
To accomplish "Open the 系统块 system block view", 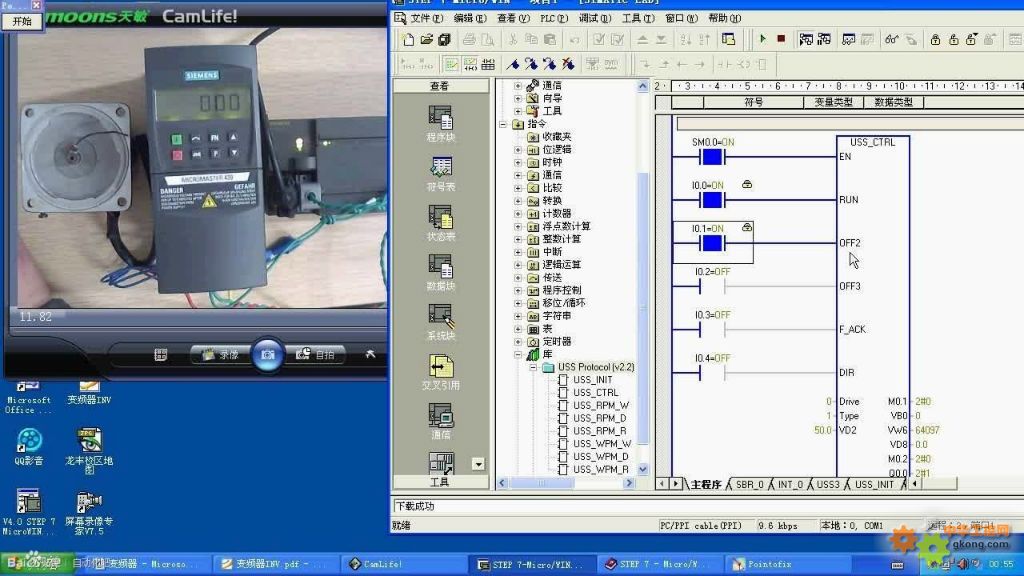I will point(441,323).
